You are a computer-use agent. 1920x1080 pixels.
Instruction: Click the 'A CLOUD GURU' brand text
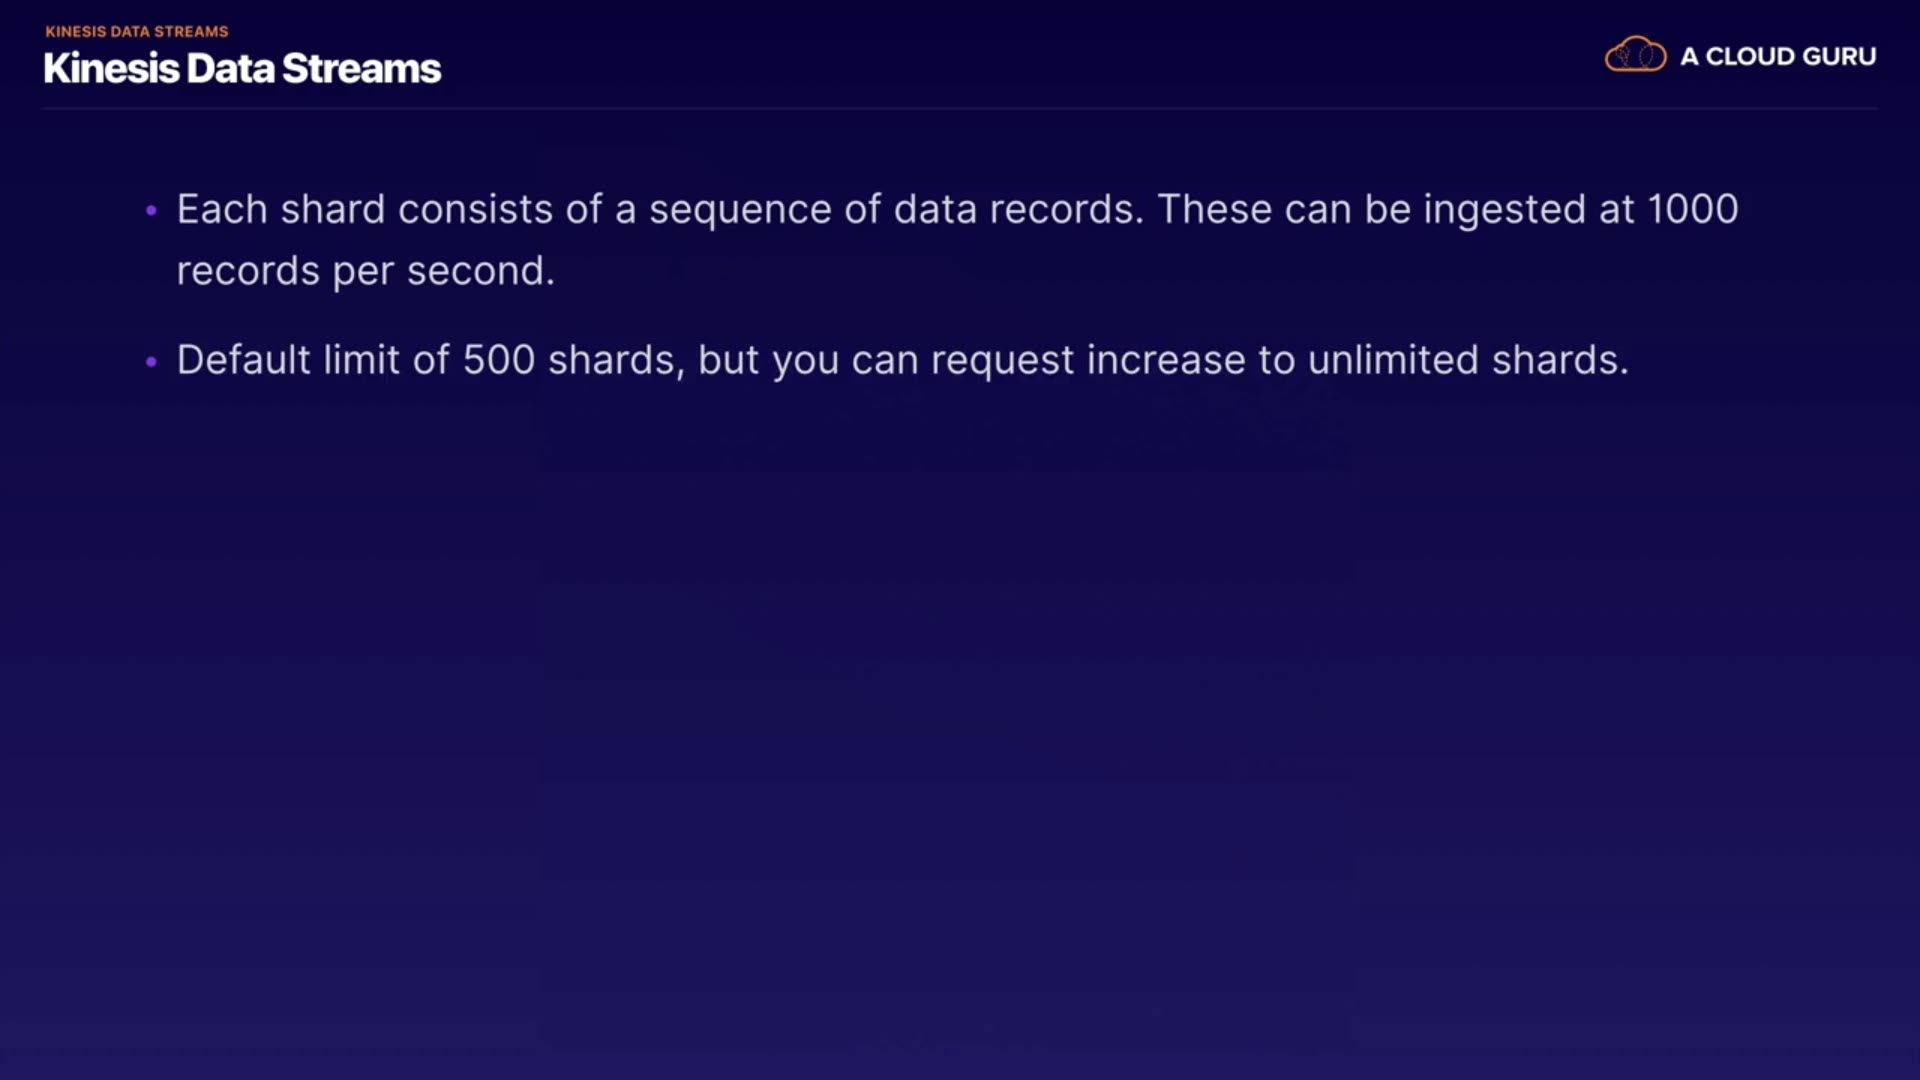point(1778,57)
